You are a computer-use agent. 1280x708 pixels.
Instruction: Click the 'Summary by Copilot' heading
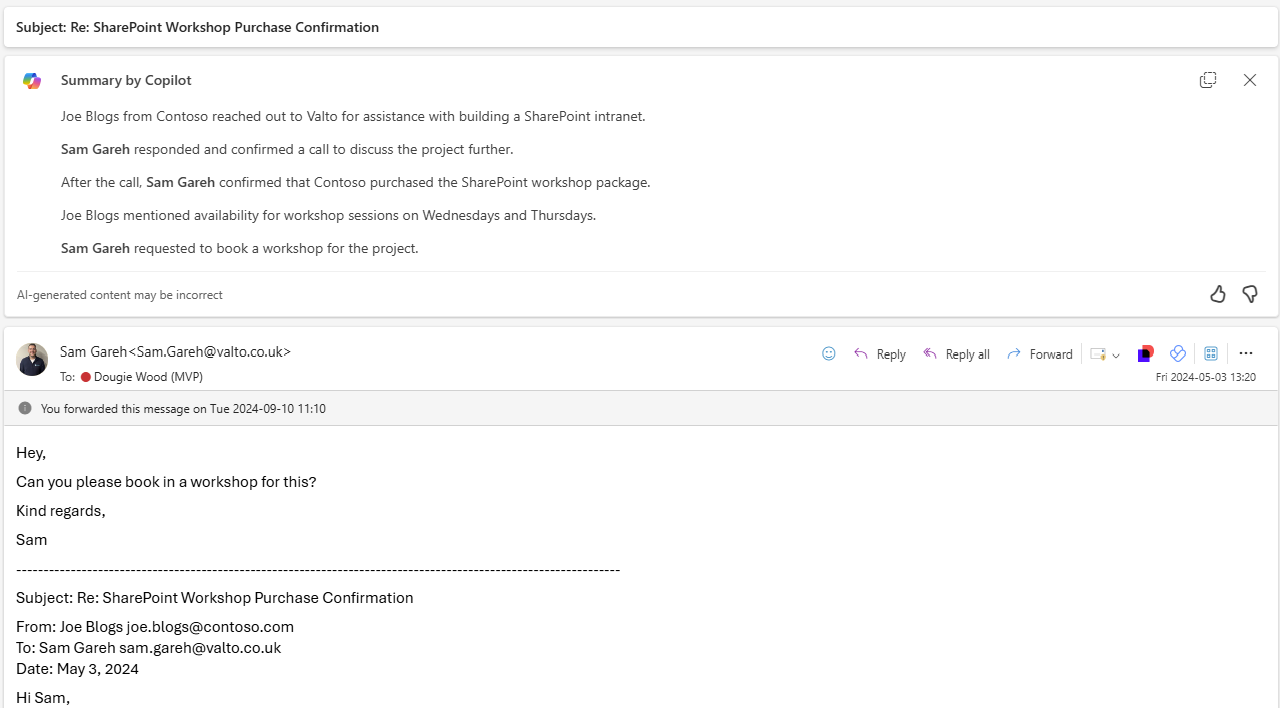pos(126,80)
